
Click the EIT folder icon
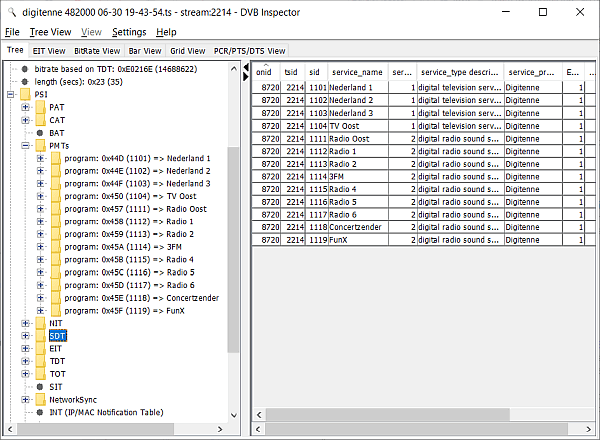[x=41, y=349]
